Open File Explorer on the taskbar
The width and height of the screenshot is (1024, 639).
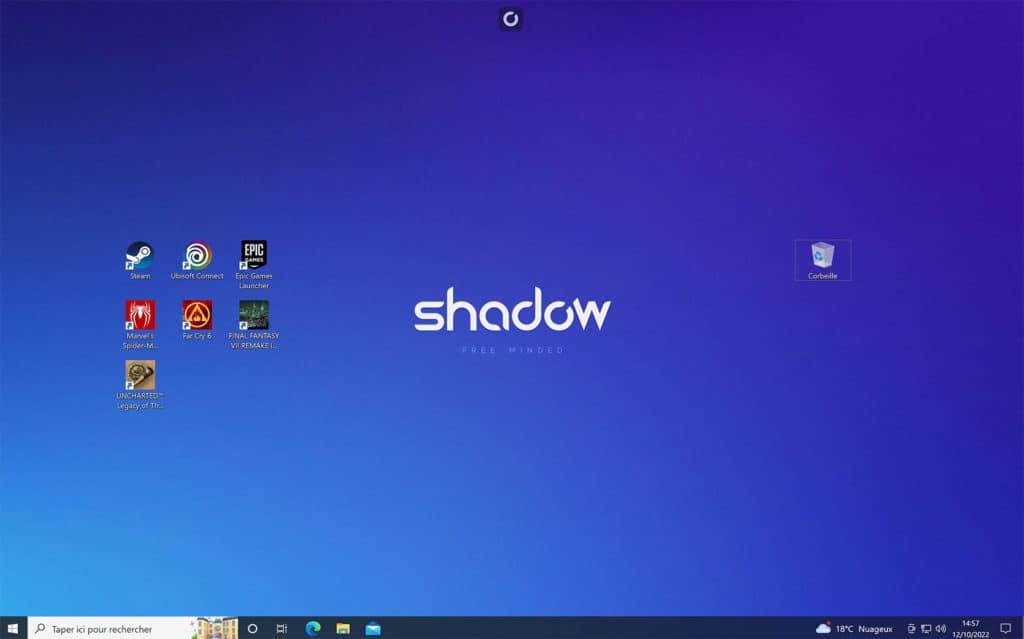tap(343, 628)
